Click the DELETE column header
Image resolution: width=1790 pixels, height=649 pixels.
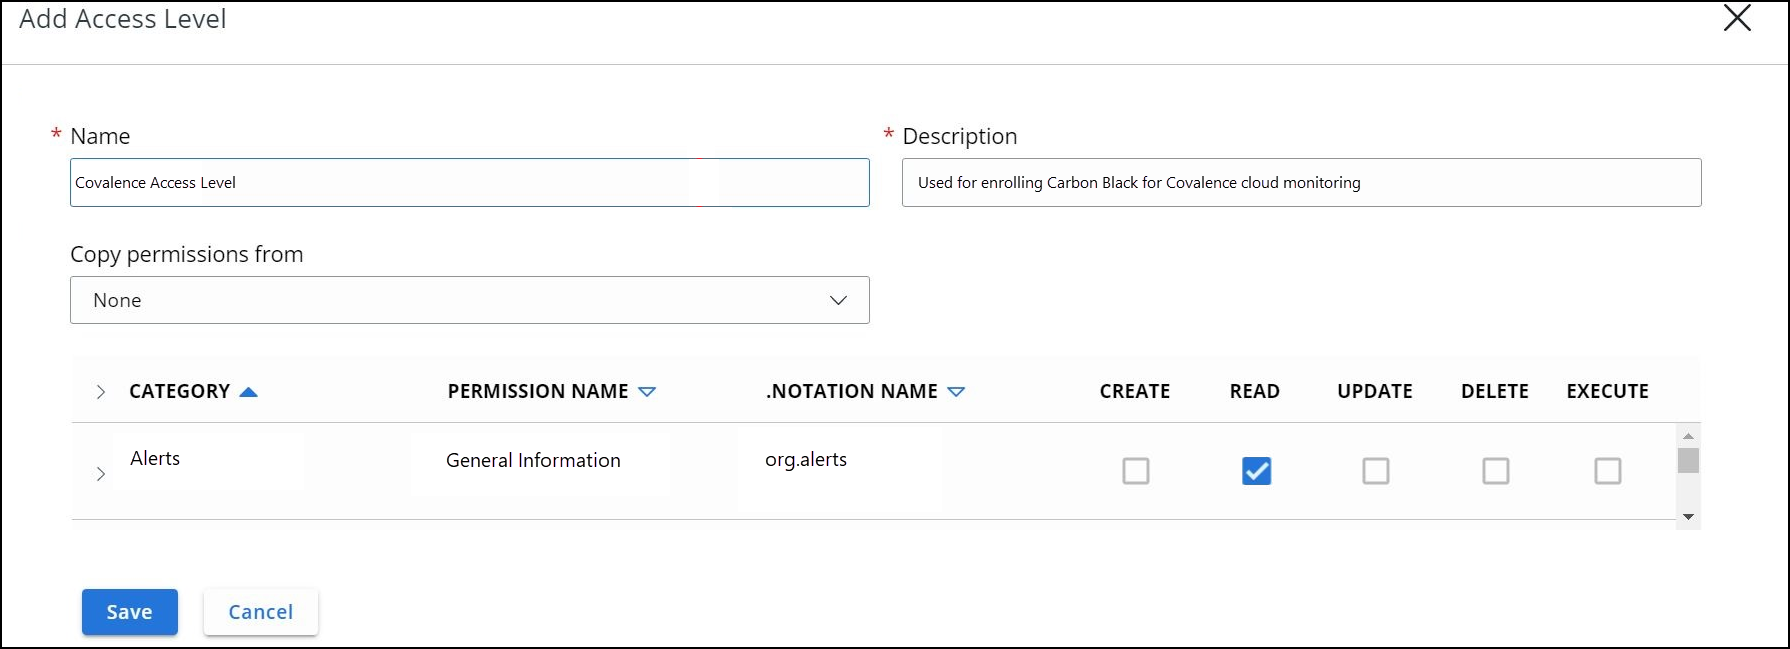(1495, 392)
